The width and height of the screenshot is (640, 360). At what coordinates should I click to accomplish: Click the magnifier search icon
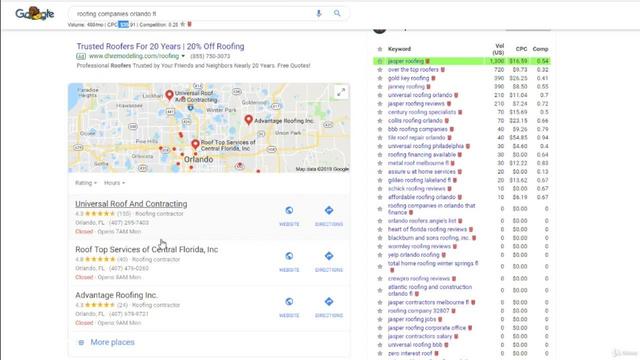[337, 13]
